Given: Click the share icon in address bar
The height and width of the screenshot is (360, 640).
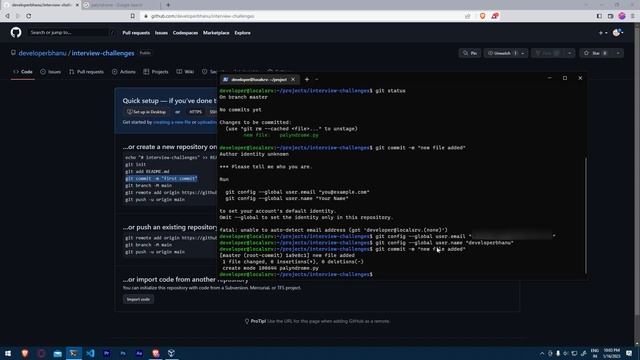Looking at the screenshot, I should 468,16.
